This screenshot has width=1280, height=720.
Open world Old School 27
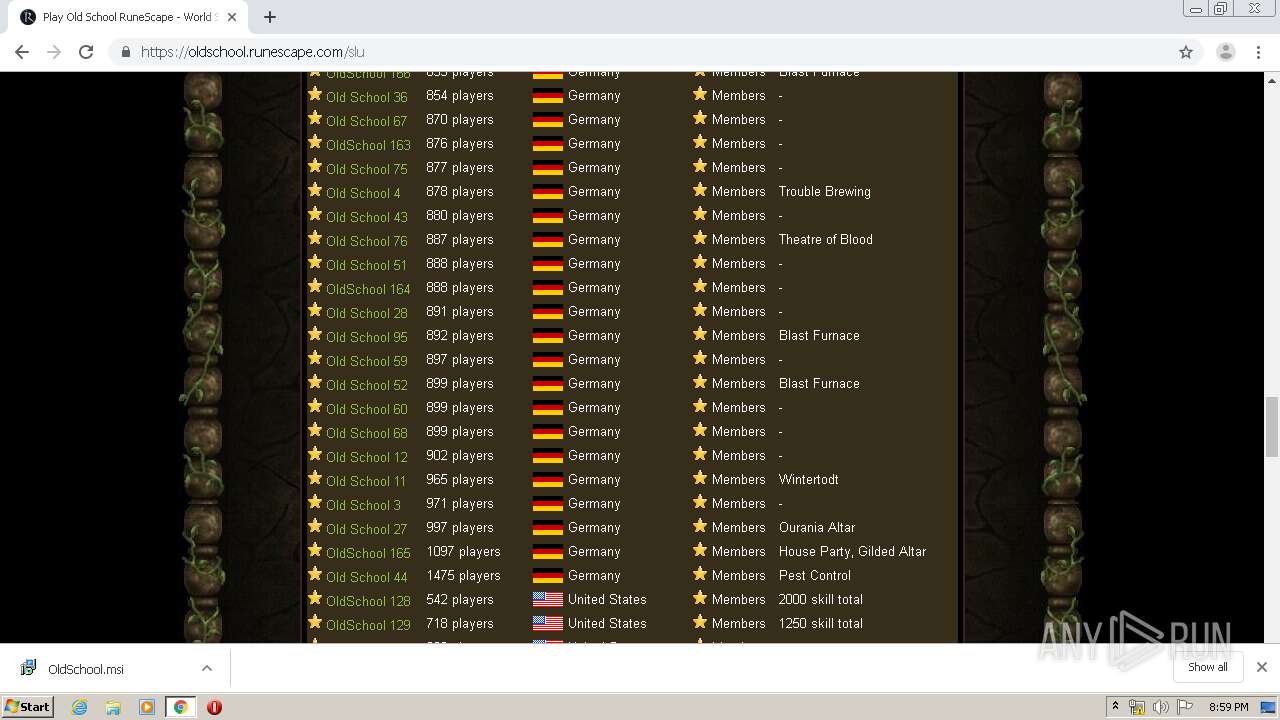(366, 529)
